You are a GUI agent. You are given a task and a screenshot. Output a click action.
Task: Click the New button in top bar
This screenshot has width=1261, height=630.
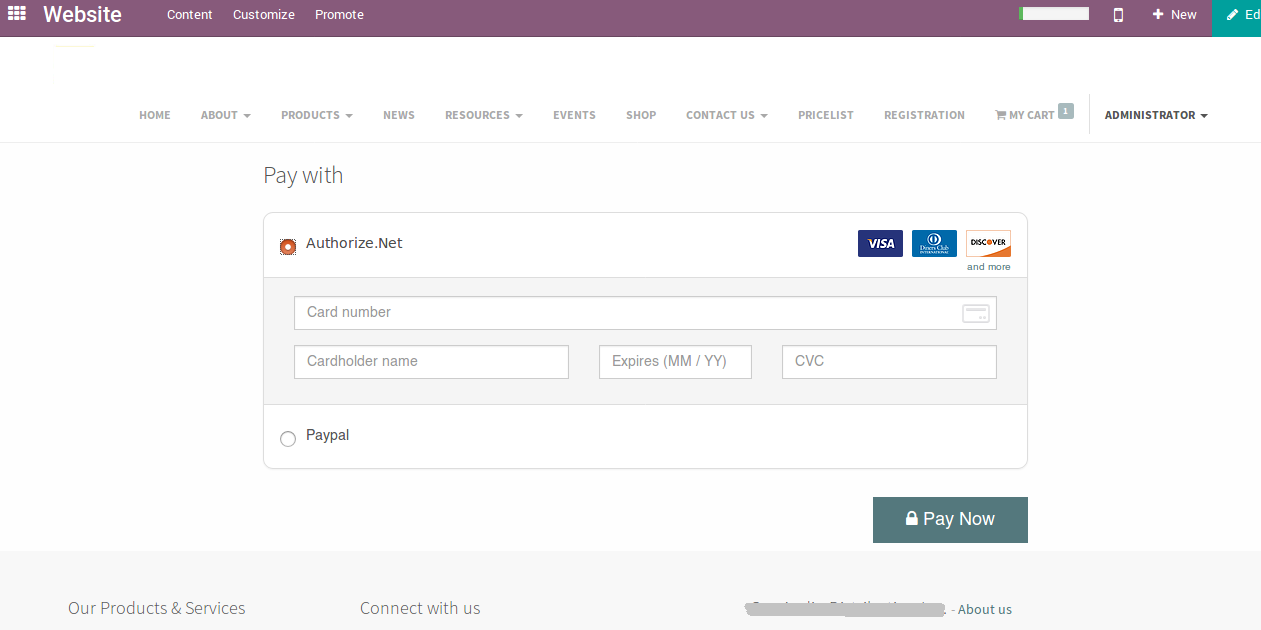coord(1174,15)
